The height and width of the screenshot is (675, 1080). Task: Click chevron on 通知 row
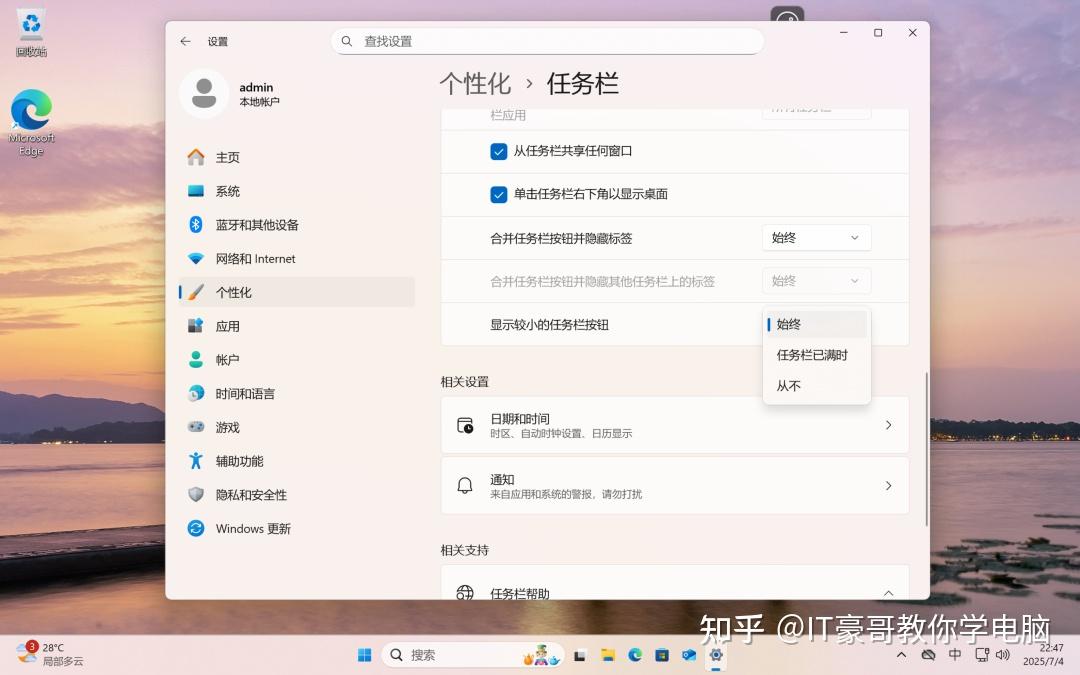tap(889, 486)
